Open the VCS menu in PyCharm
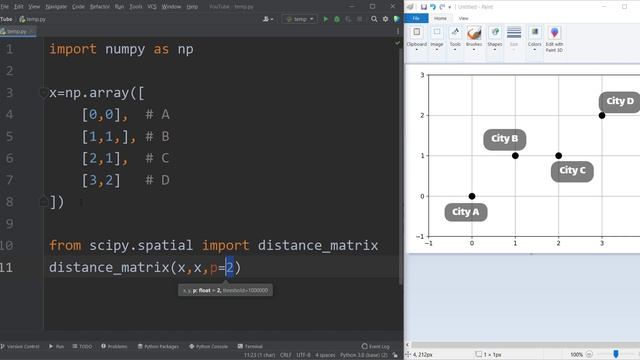640x360 pixels. 152,7
